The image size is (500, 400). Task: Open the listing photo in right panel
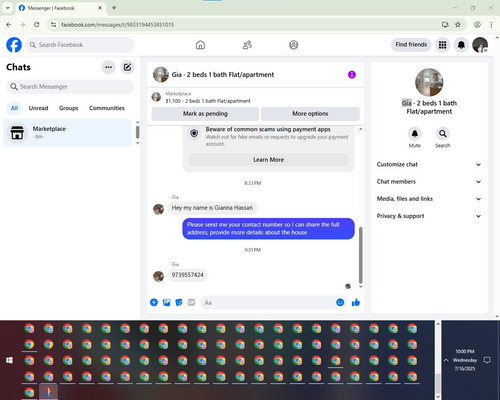click(429, 82)
